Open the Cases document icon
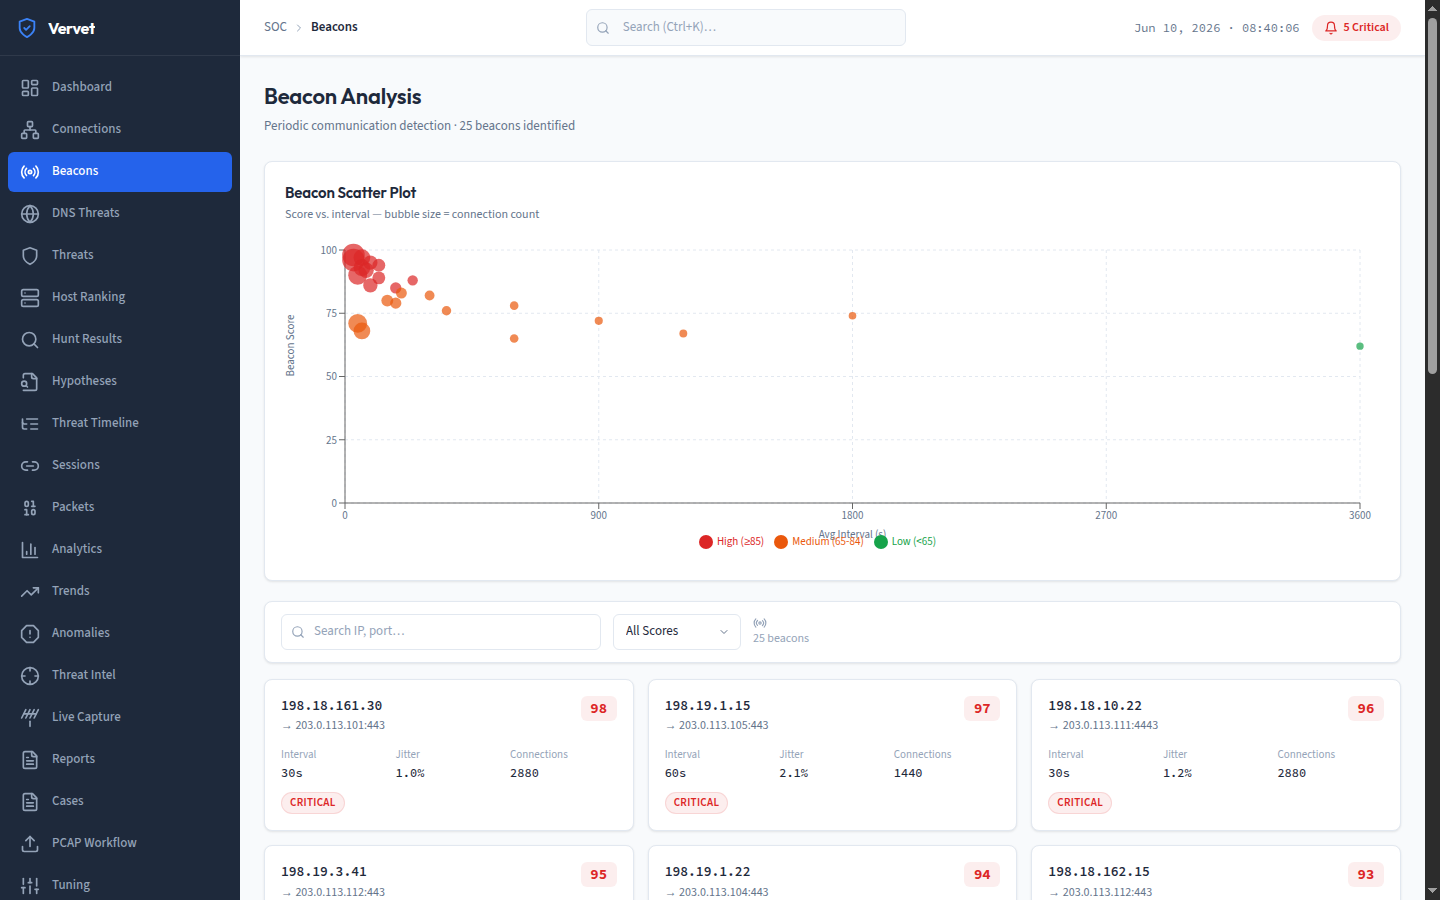 30,801
